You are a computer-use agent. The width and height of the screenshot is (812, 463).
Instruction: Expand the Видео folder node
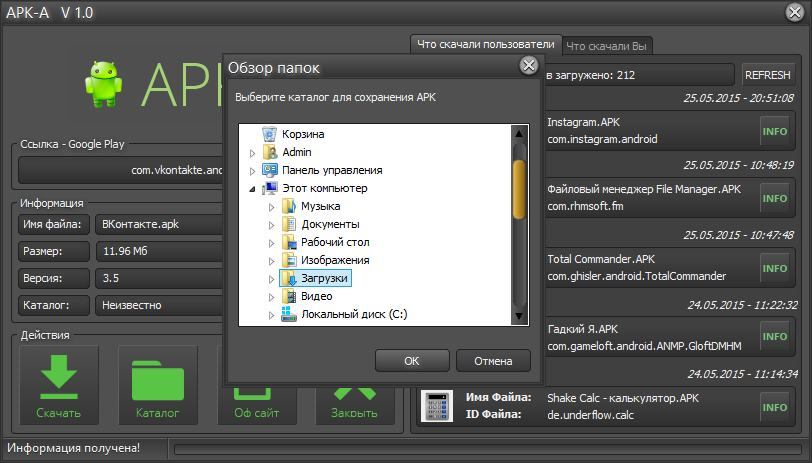point(271,297)
